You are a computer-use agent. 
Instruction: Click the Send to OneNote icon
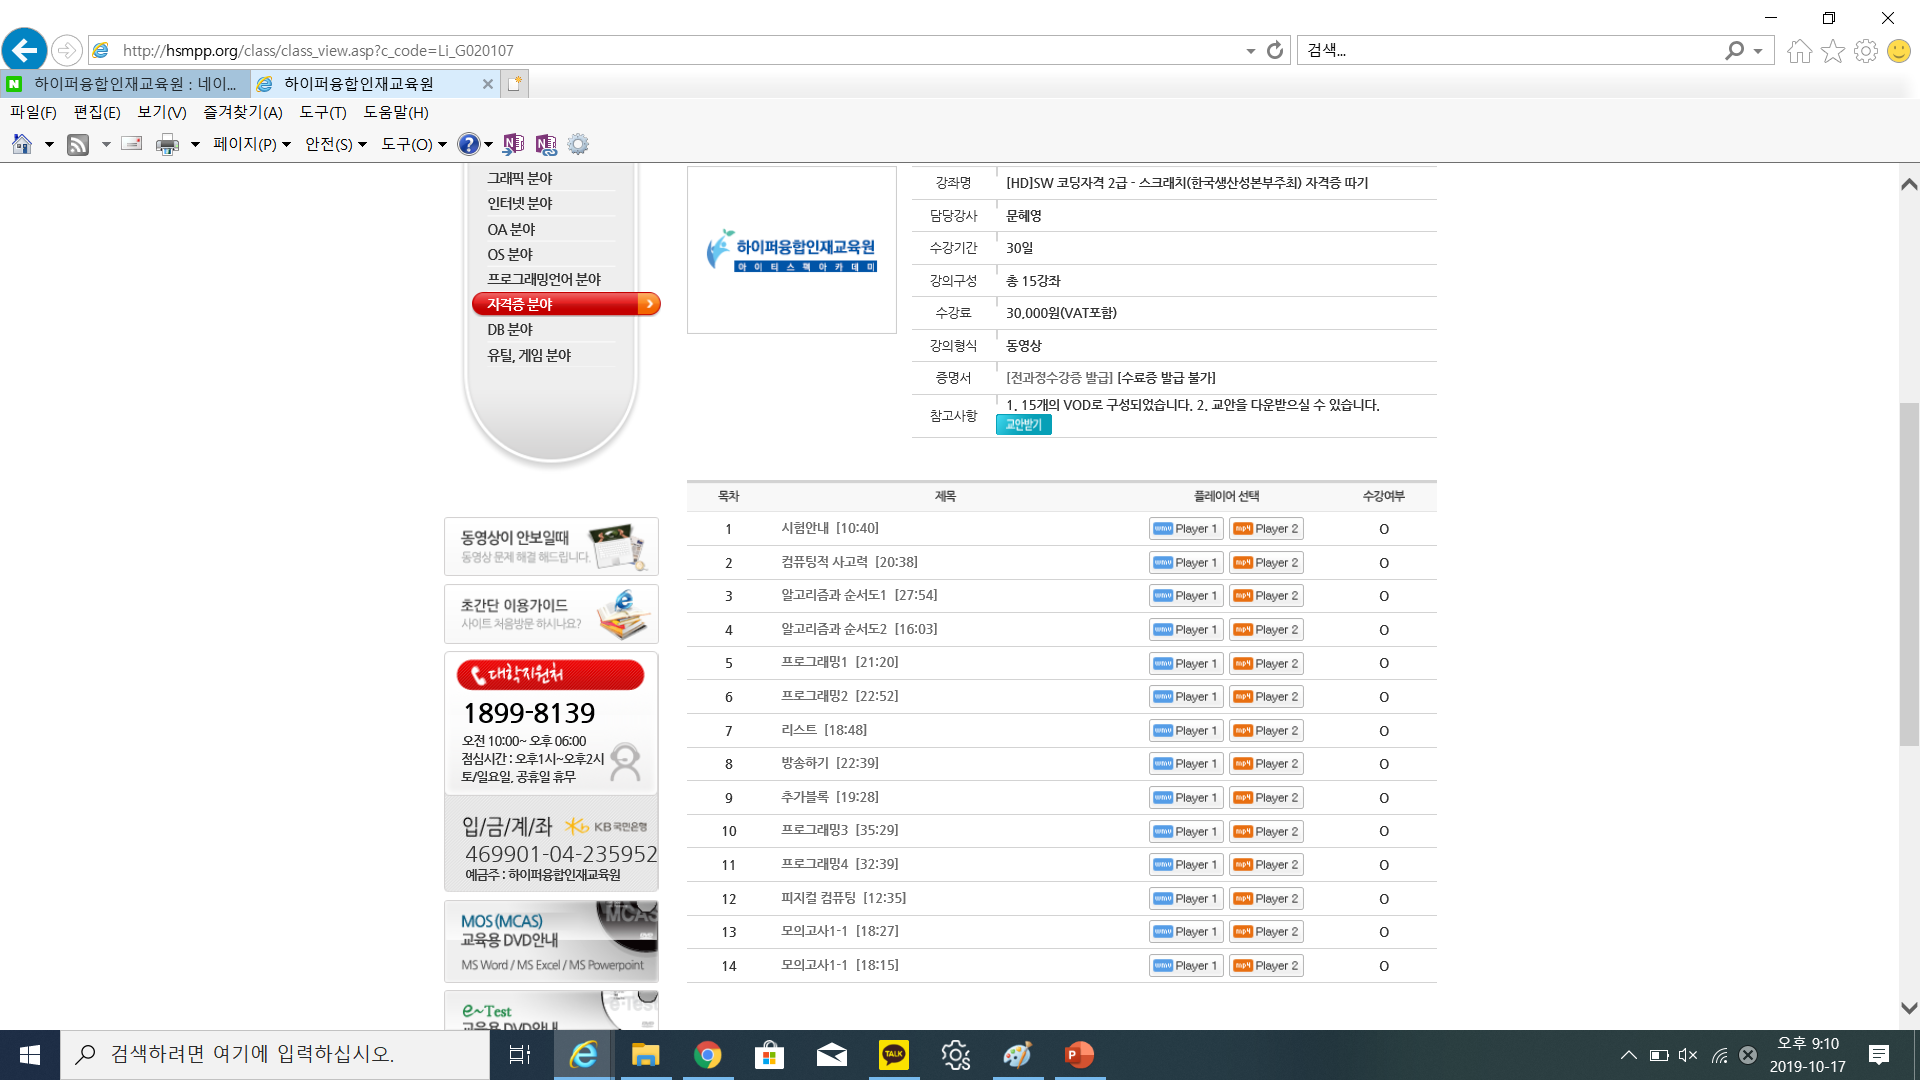pos(513,144)
